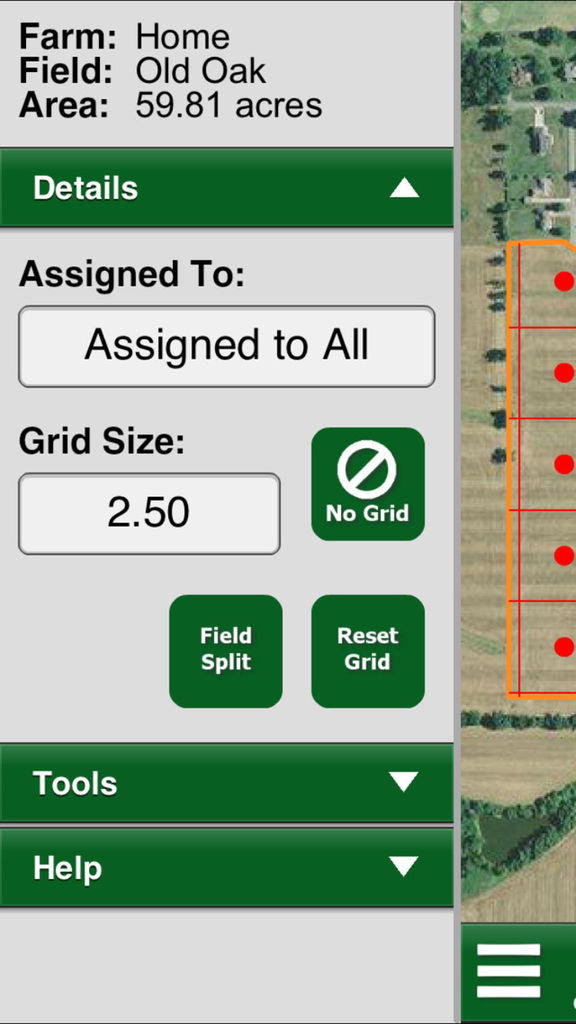Viewport: 576px width, 1024px height.
Task: Open Field Split tool
Action: pyautogui.click(x=226, y=651)
